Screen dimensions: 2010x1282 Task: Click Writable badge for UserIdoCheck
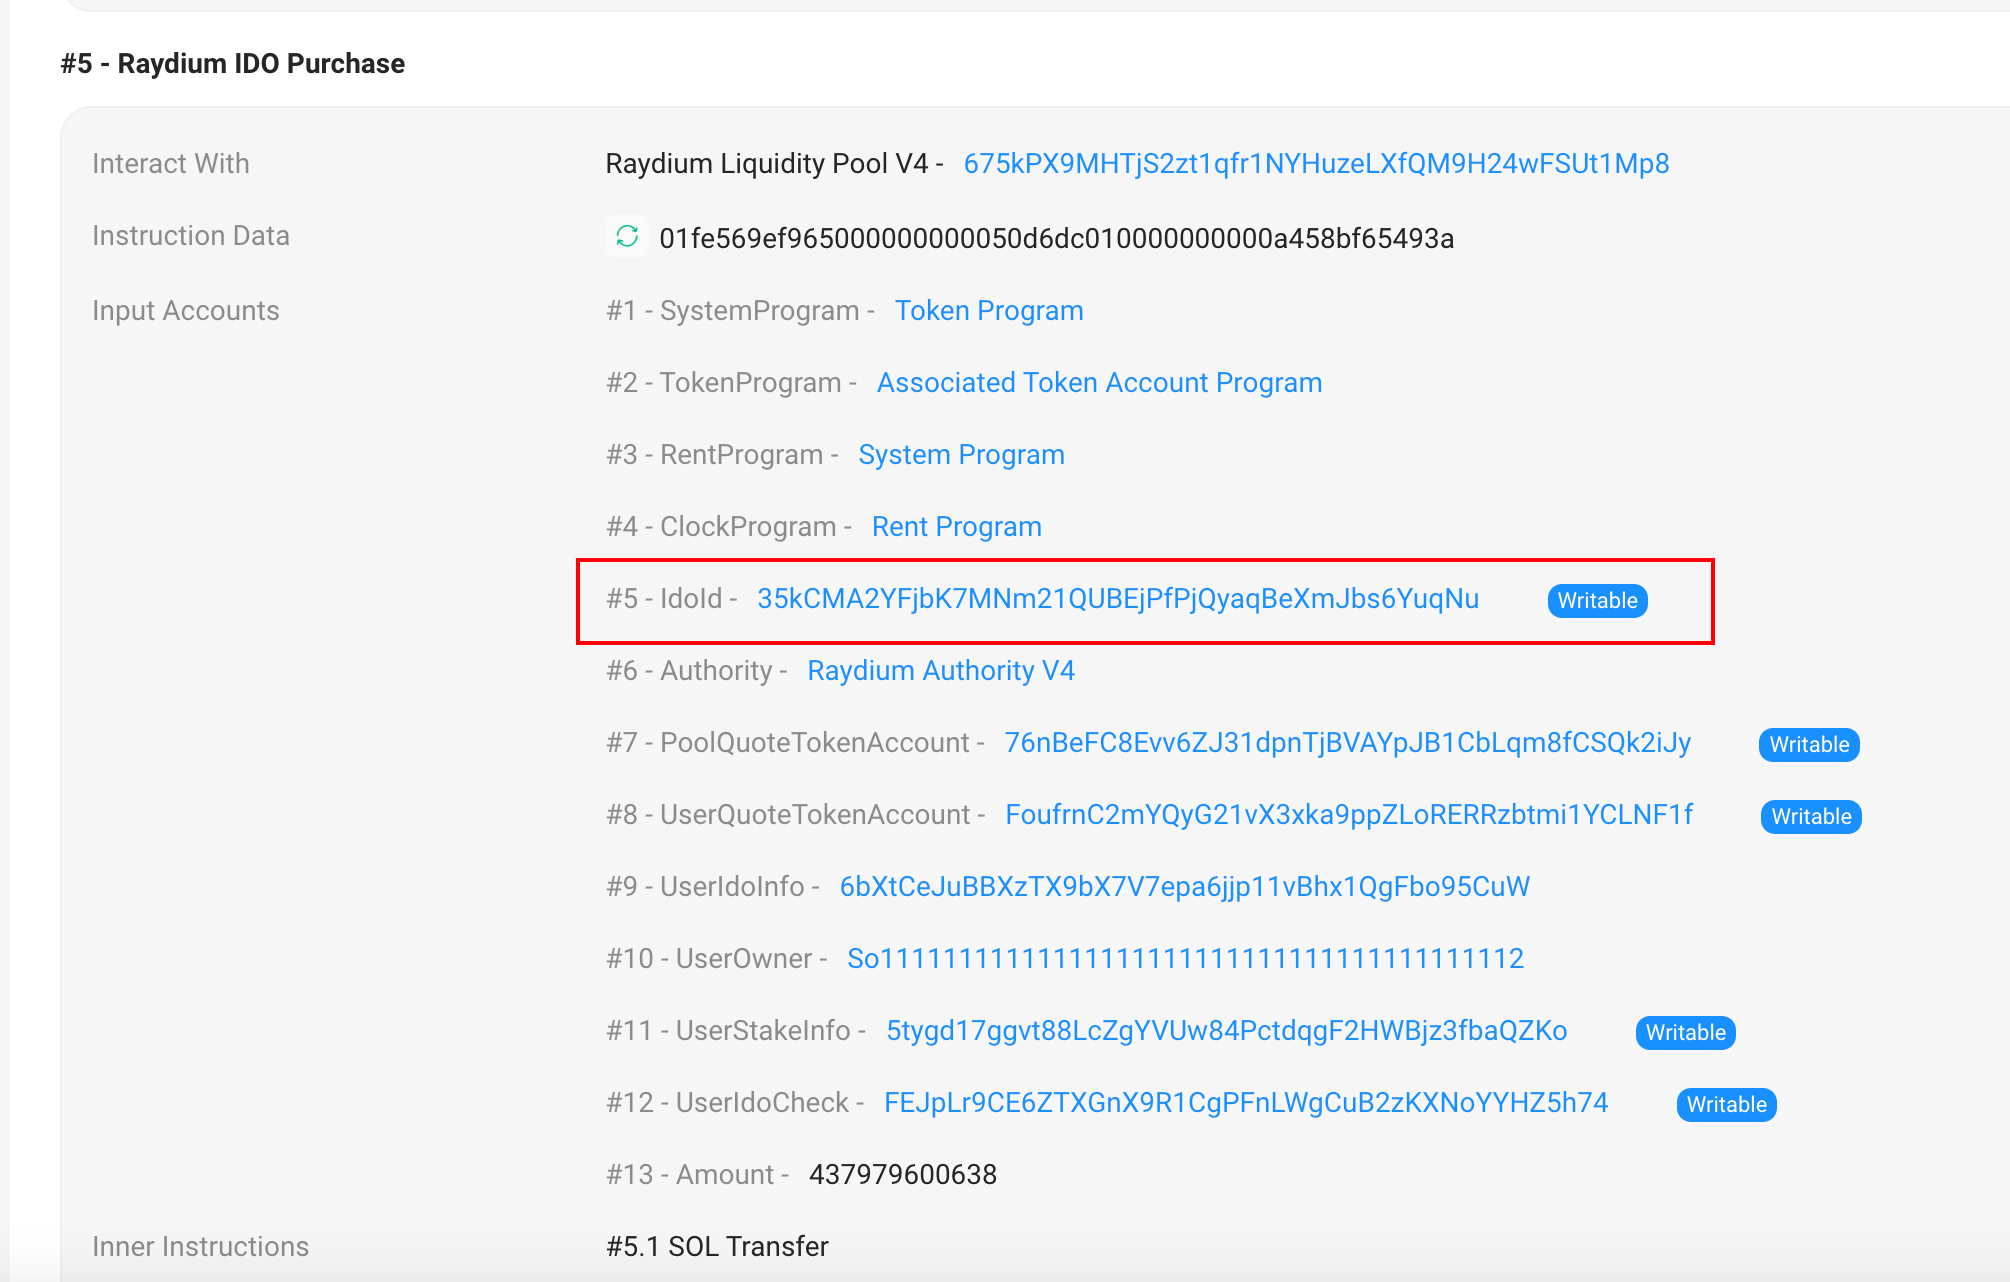click(x=1726, y=1105)
